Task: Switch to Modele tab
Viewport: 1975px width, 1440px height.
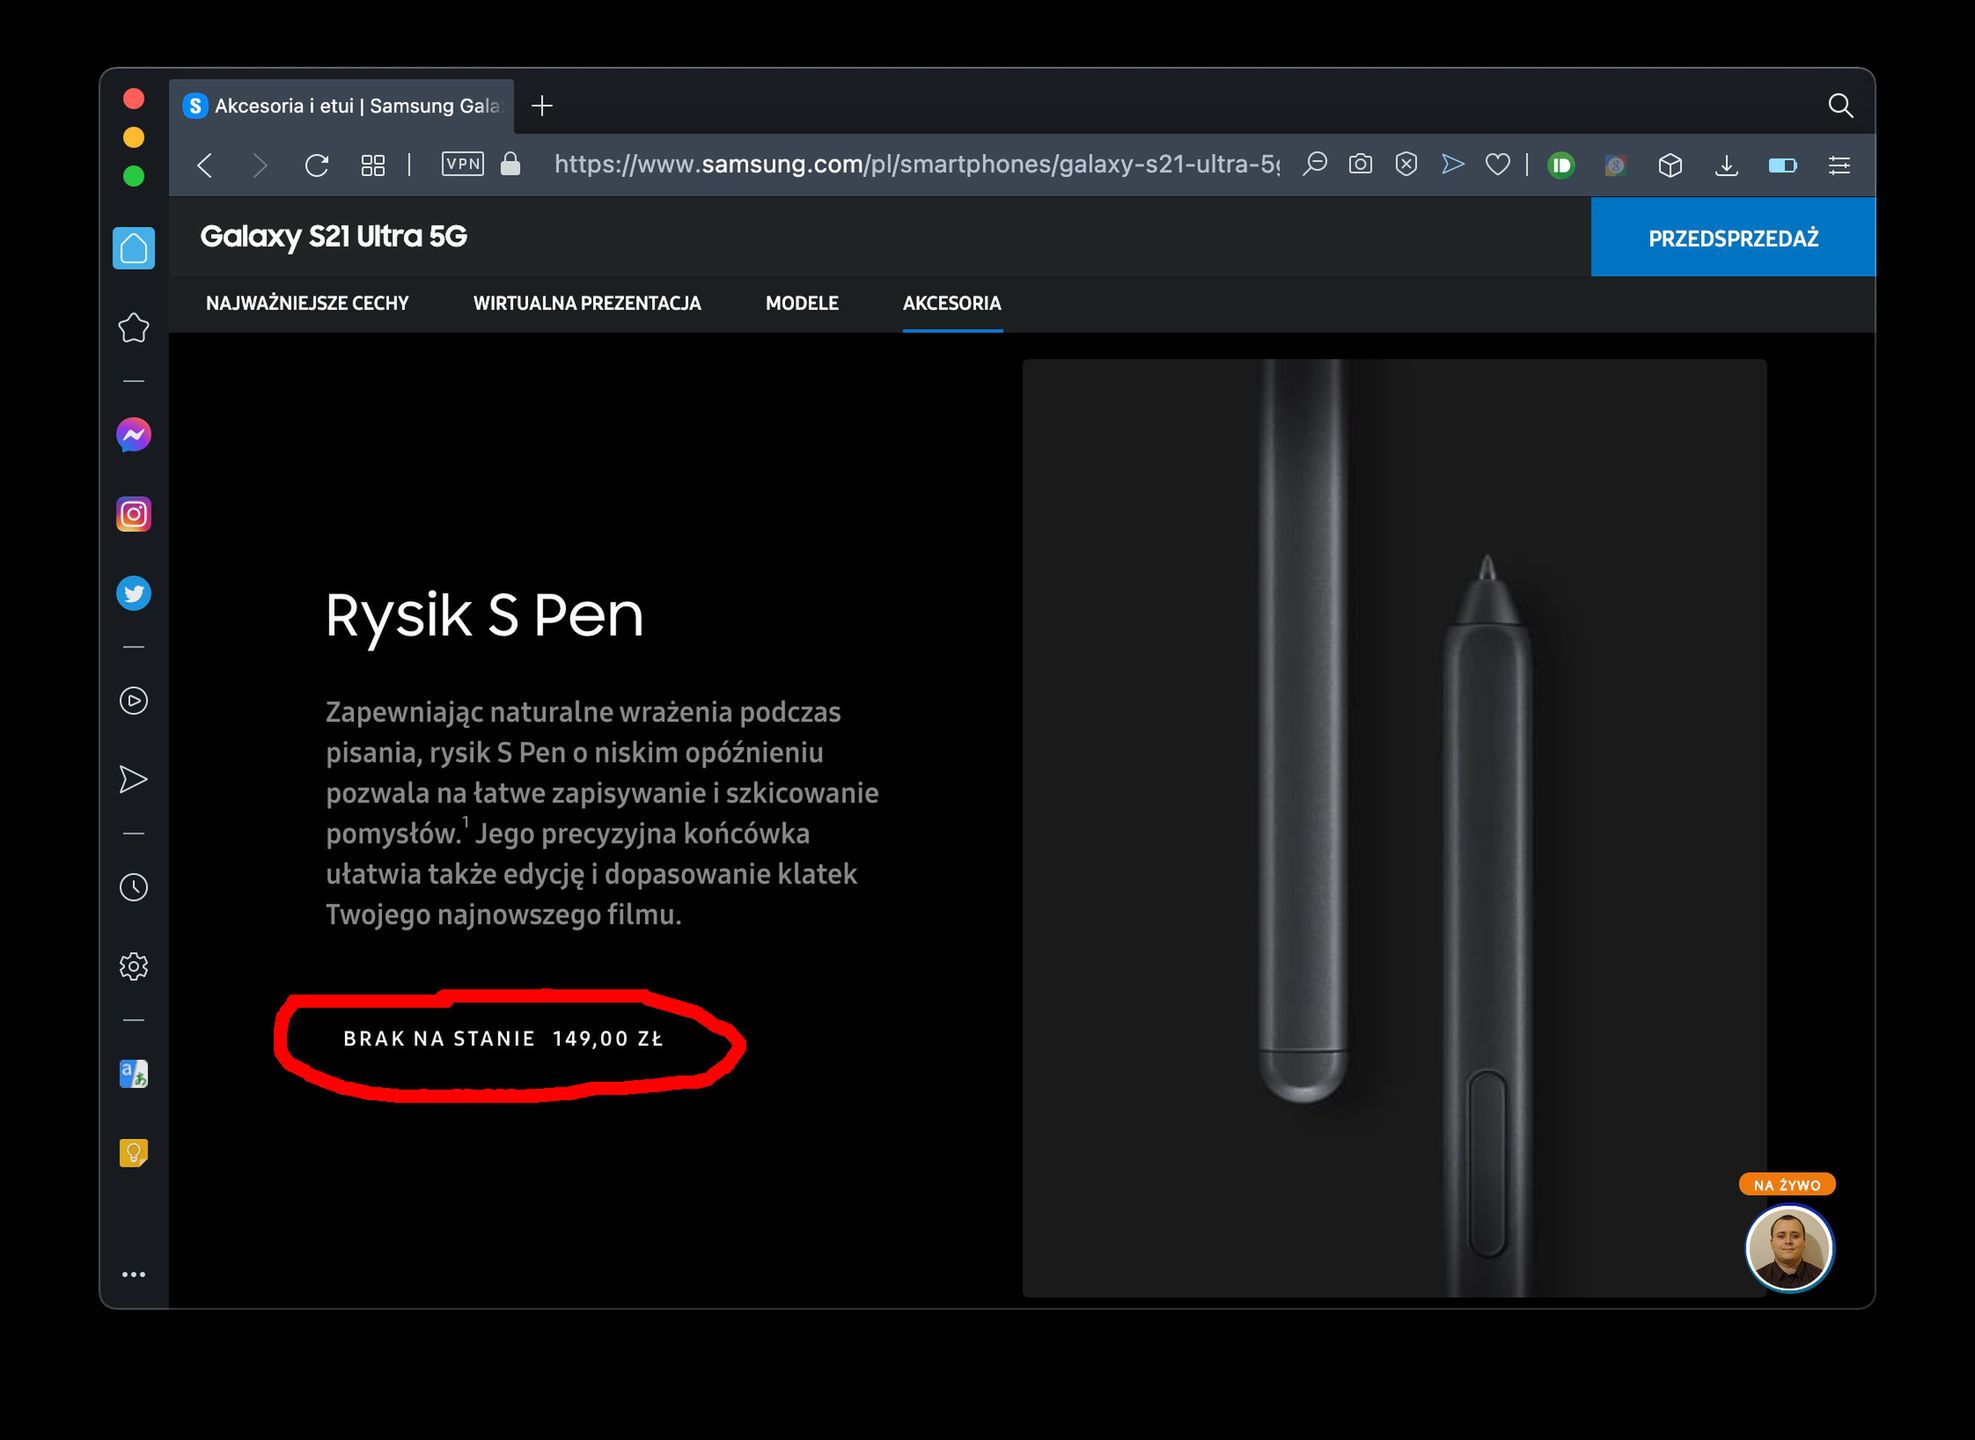Action: click(x=802, y=303)
